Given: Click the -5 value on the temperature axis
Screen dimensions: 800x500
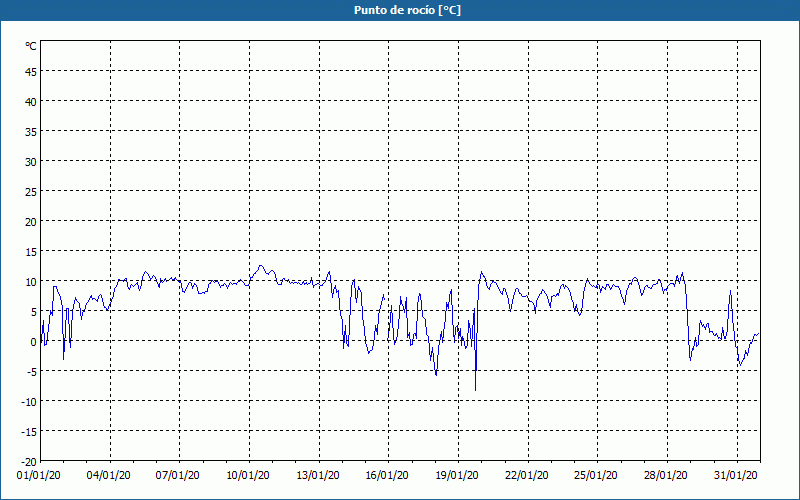Looking at the screenshot, I should pyautogui.click(x=31, y=372).
